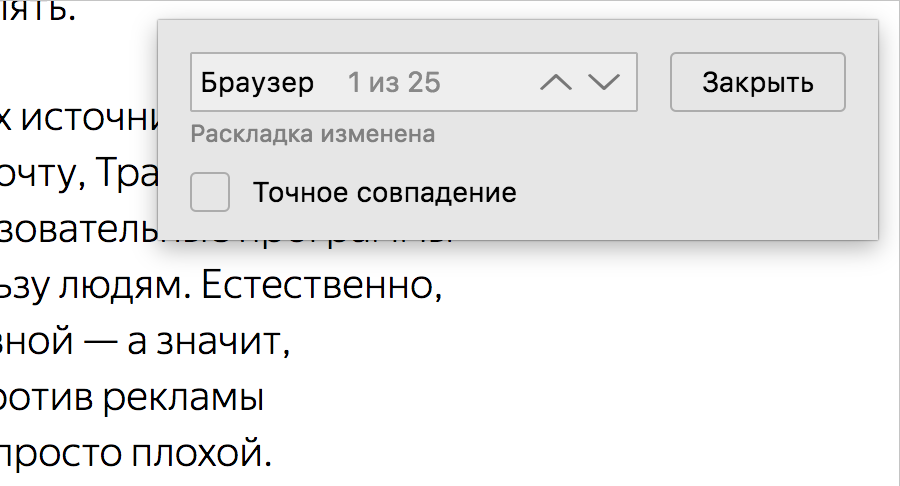The width and height of the screenshot is (900, 486).
Task: Click the Точное совпадение label text
Action: 385,192
